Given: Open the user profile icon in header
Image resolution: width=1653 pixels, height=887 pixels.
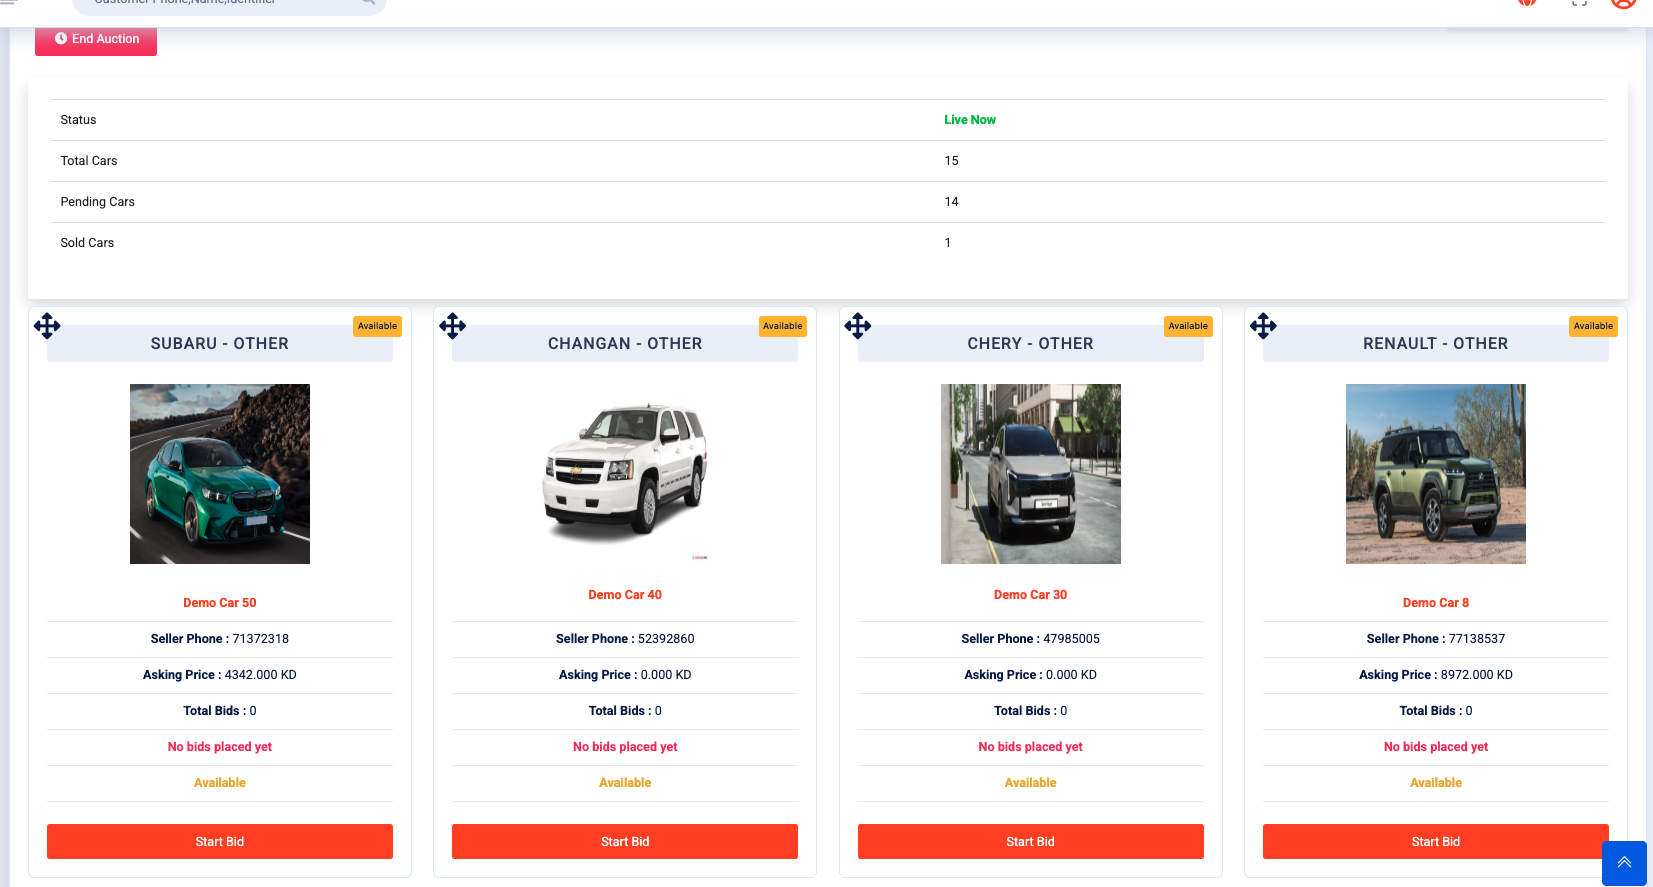Looking at the screenshot, I should pyautogui.click(x=1623, y=3).
